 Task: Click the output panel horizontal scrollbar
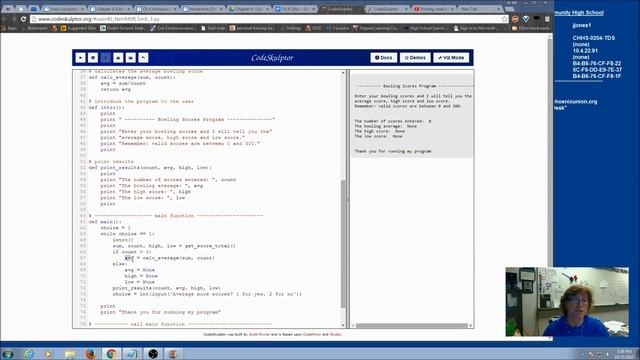coord(411,325)
